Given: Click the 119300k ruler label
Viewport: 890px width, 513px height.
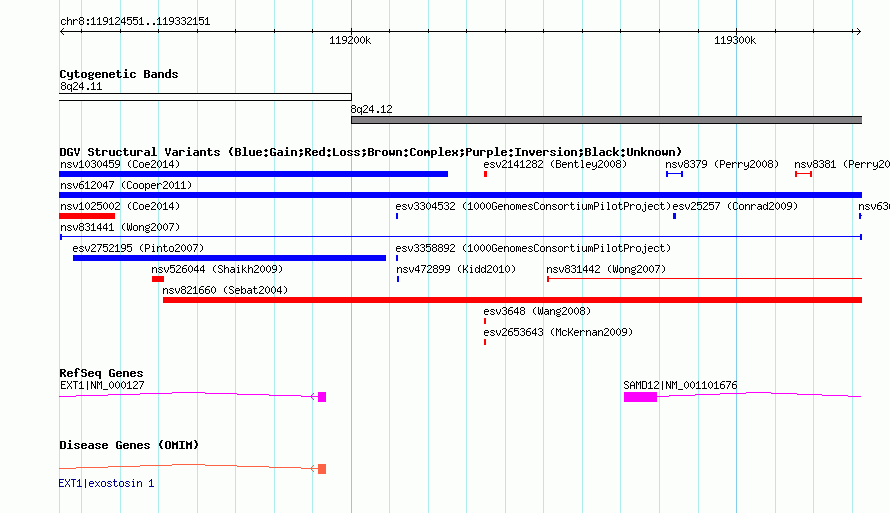Looking at the screenshot, I should click(735, 40).
